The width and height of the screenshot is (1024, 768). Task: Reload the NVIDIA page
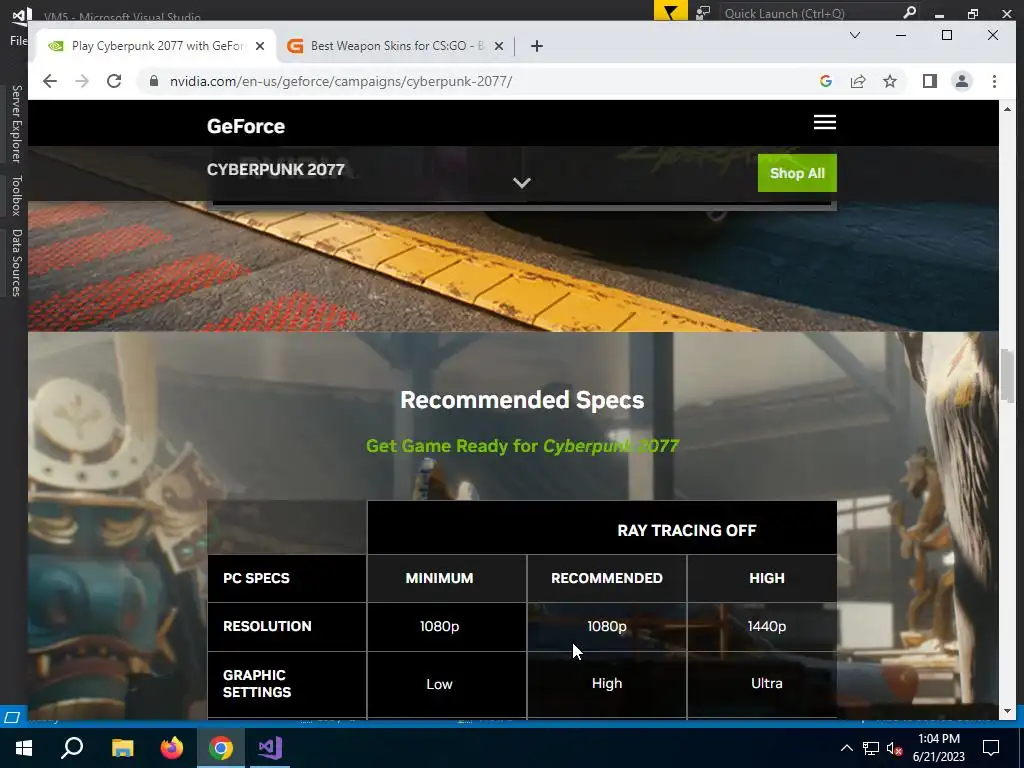(114, 81)
